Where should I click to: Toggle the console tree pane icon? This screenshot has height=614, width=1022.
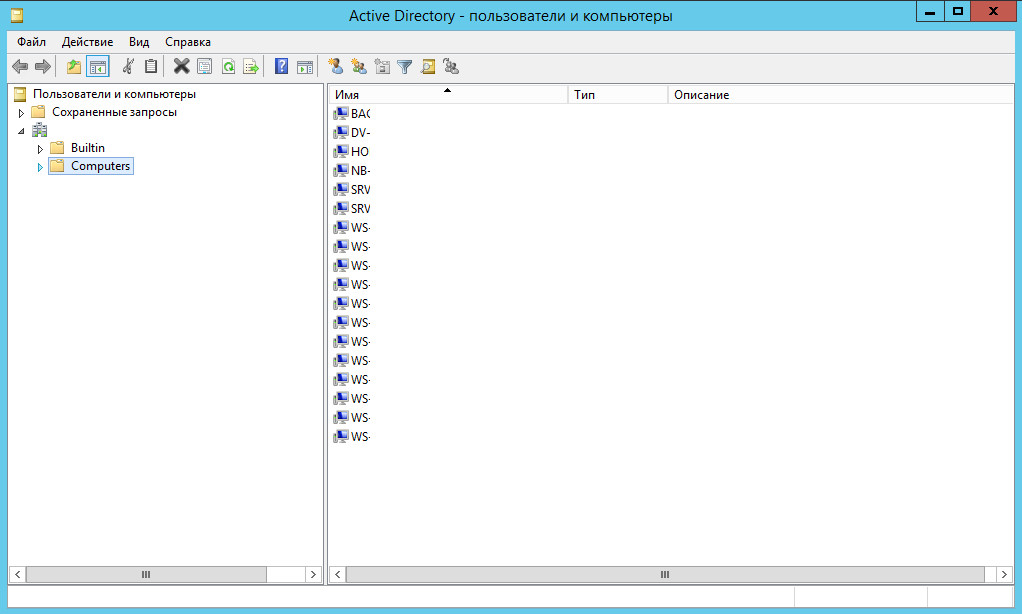pos(98,66)
